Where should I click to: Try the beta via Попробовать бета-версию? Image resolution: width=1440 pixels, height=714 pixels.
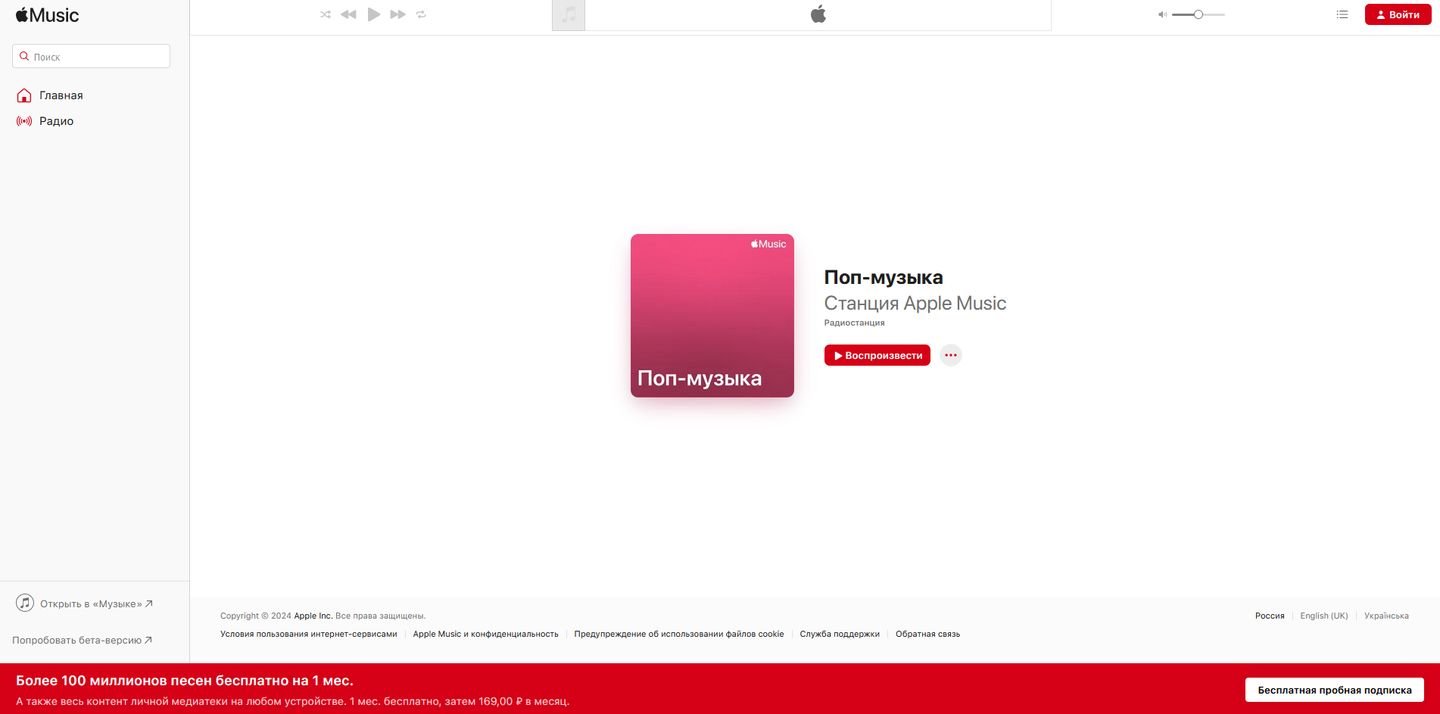pyautogui.click(x=82, y=640)
